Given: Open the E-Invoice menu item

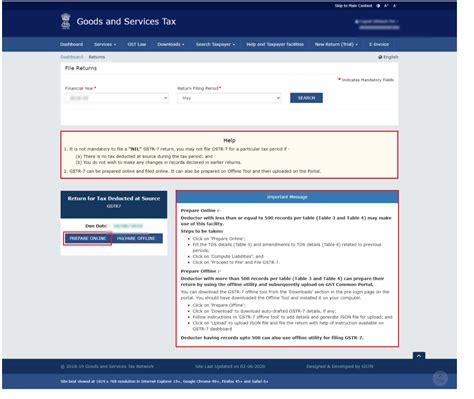Looking at the screenshot, I should click(379, 44).
